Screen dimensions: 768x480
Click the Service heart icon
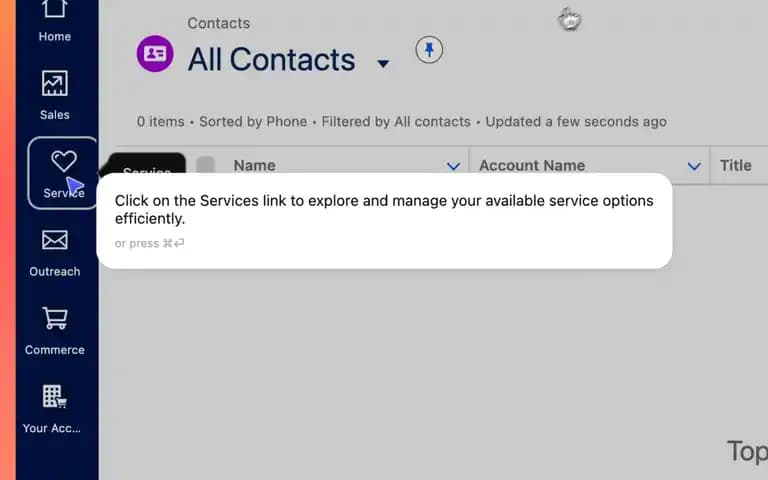coord(64,161)
